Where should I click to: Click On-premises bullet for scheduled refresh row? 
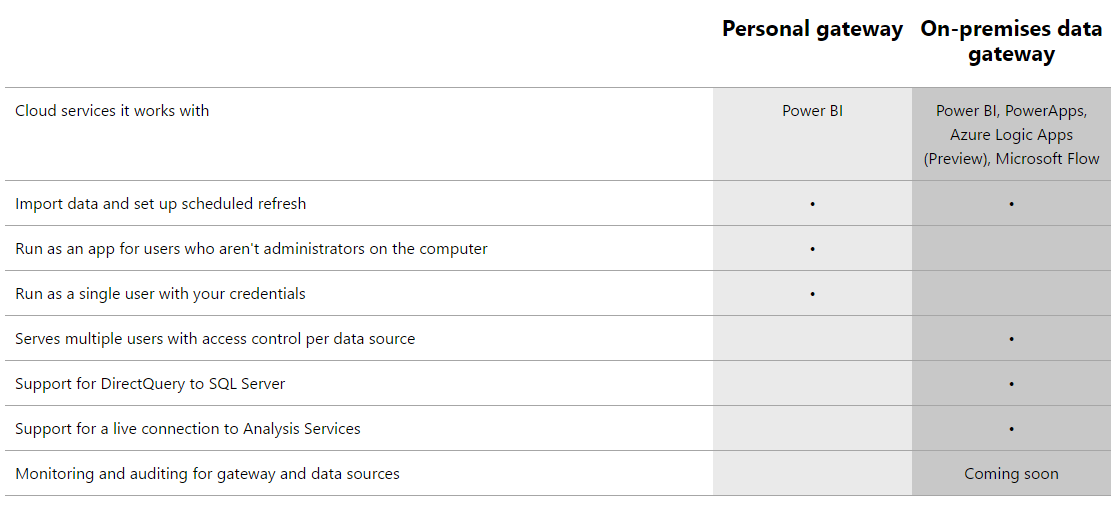coord(1011,204)
